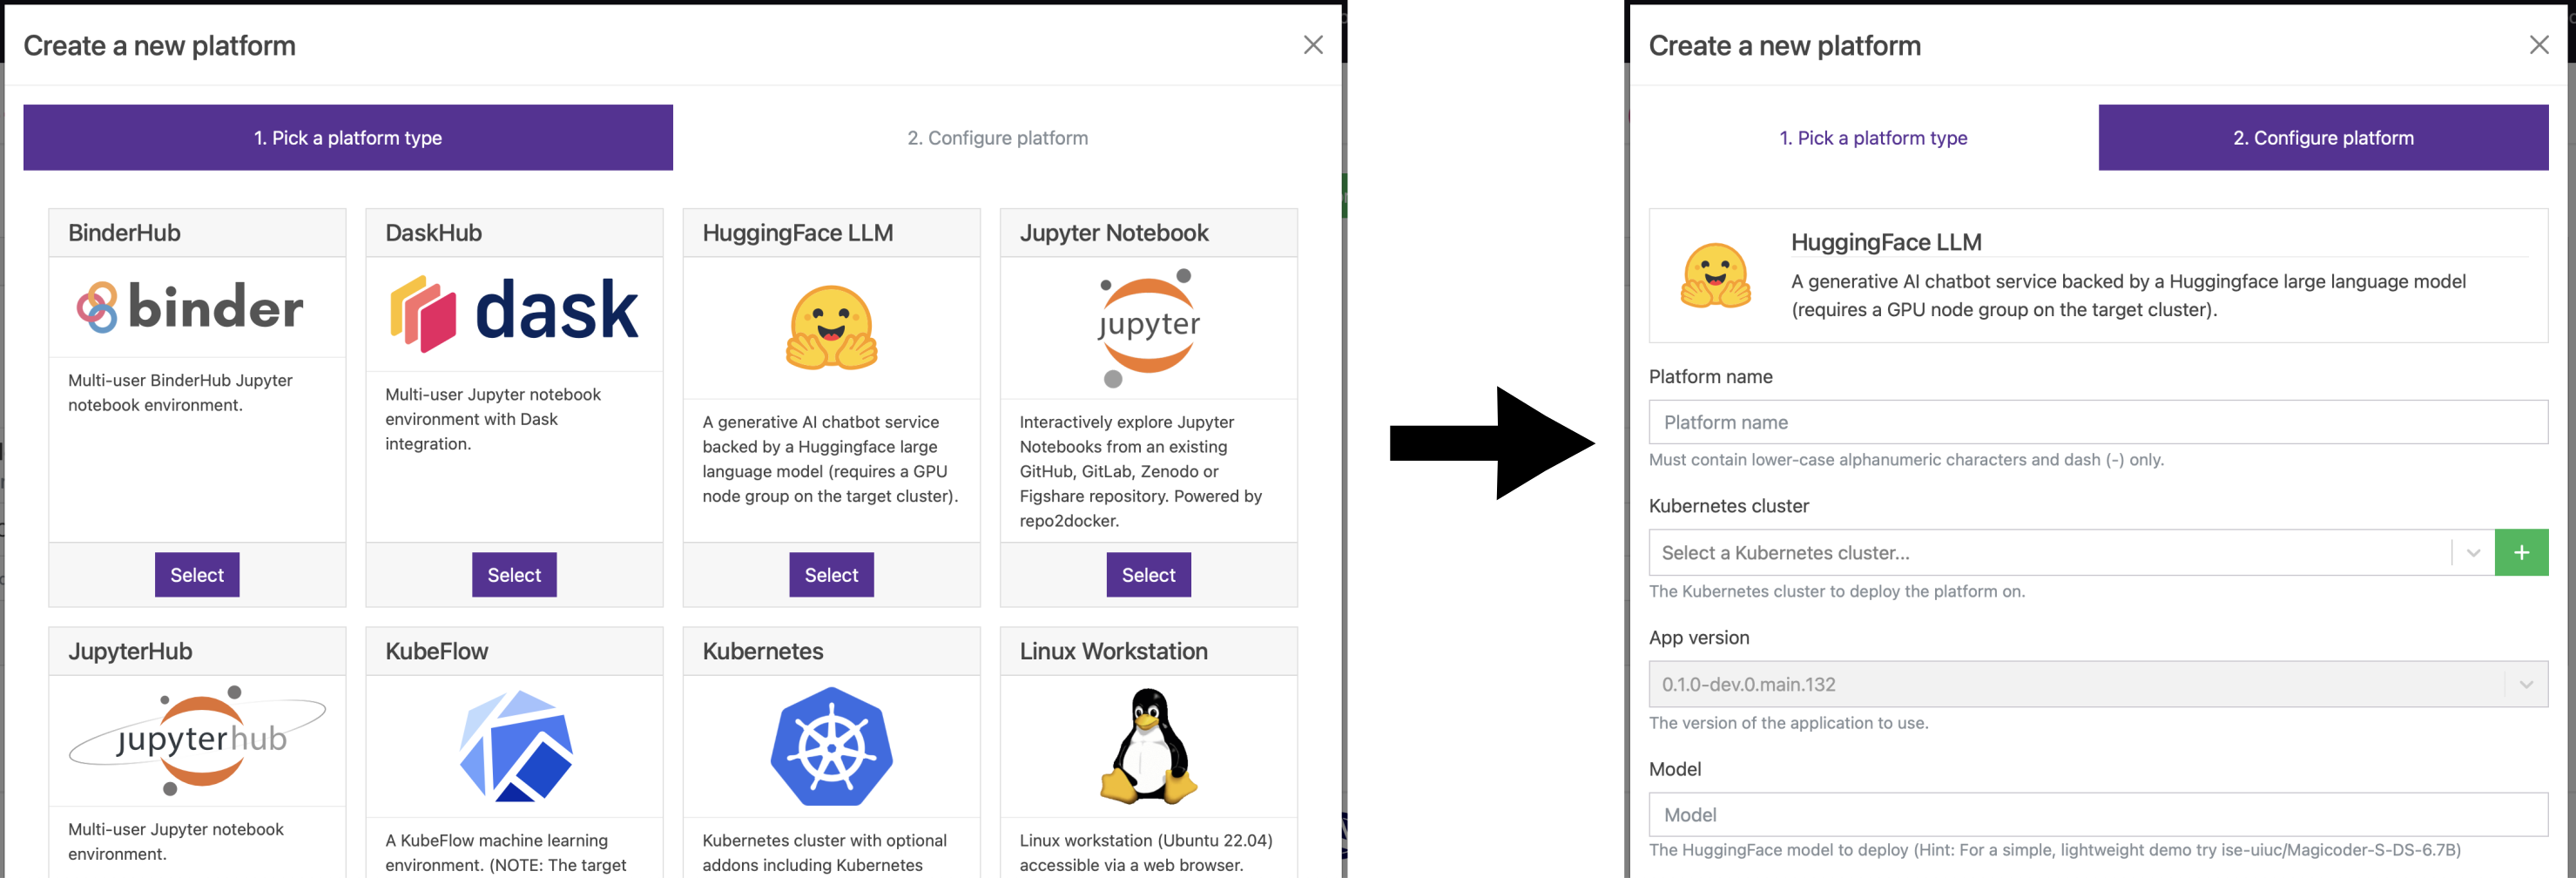The width and height of the screenshot is (2576, 878).
Task: Click the KubeFlow logo
Action: (x=515, y=746)
